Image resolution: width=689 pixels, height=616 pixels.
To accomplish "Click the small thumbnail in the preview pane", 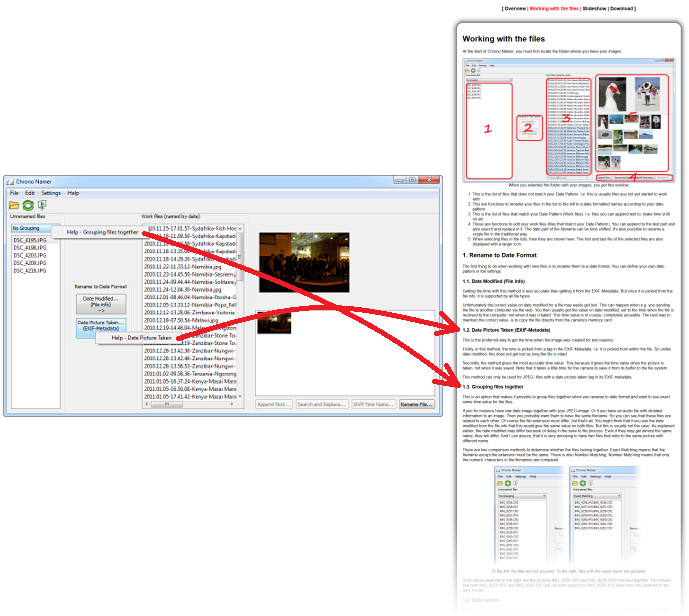I will (x=274, y=322).
